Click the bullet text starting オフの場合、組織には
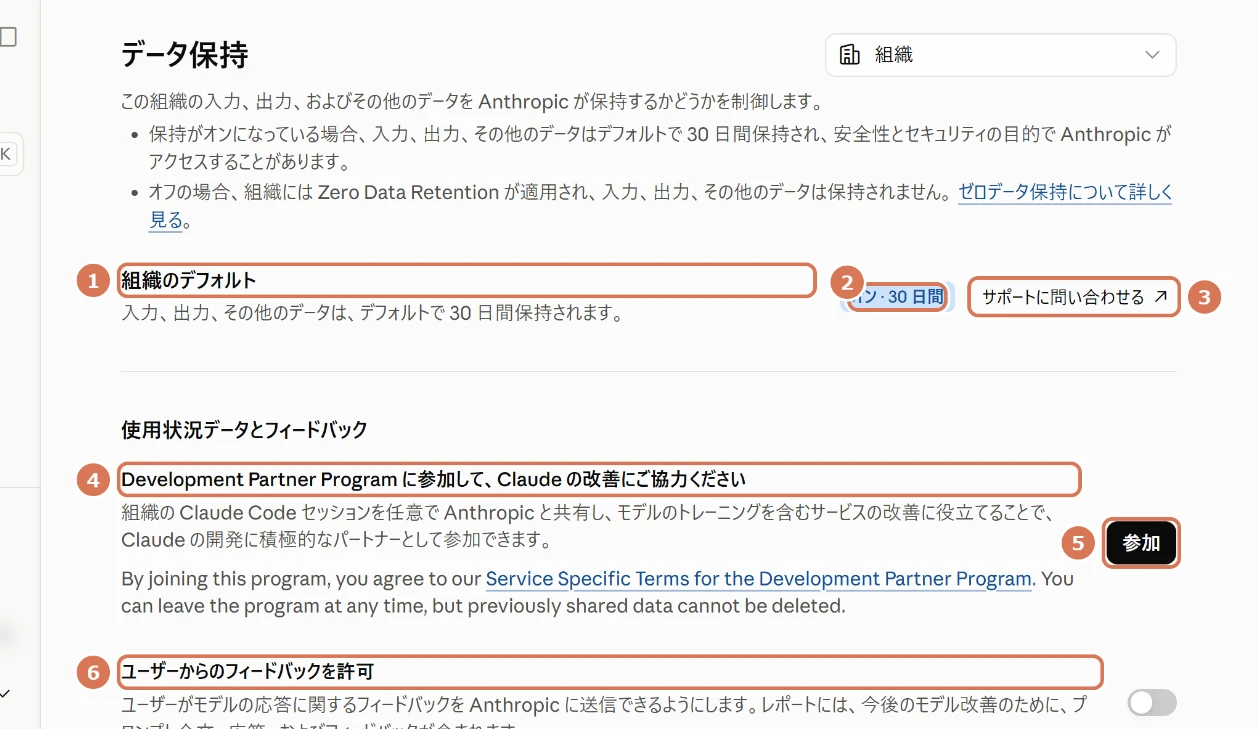1257x729 pixels. pyautogui.click(x=660, y=206)
